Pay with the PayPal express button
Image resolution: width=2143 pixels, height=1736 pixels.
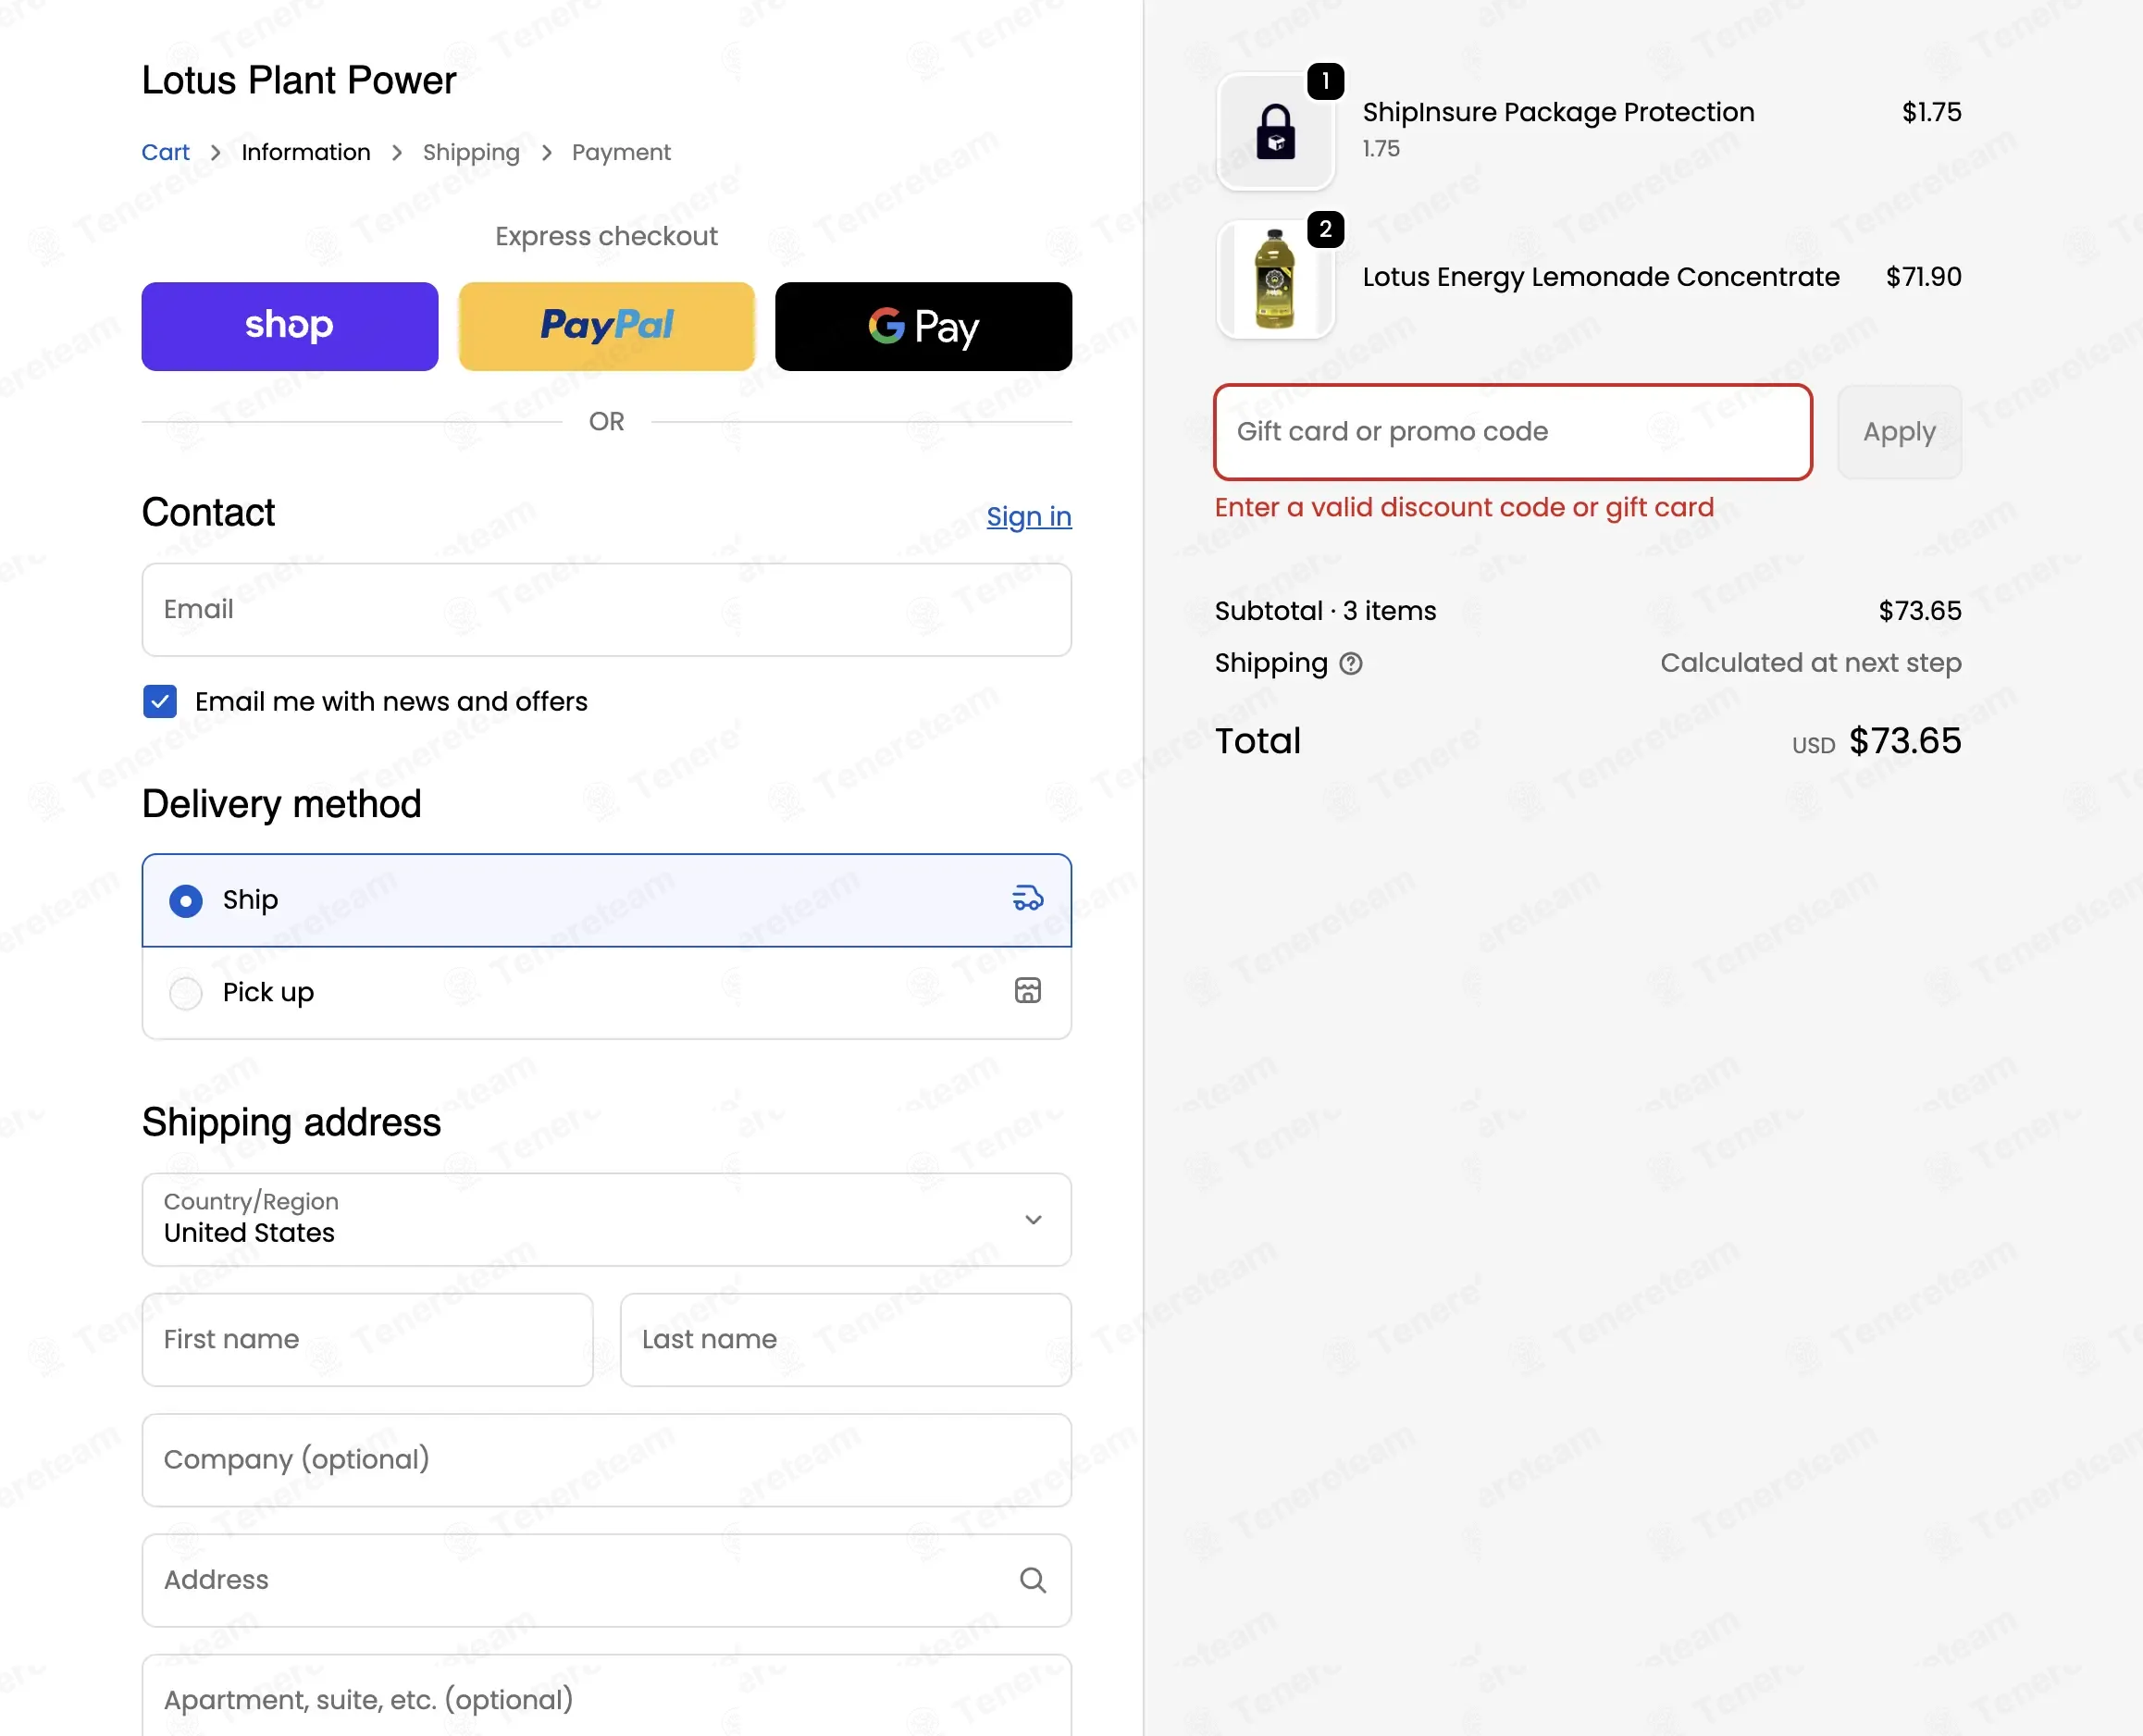point(606,326)
